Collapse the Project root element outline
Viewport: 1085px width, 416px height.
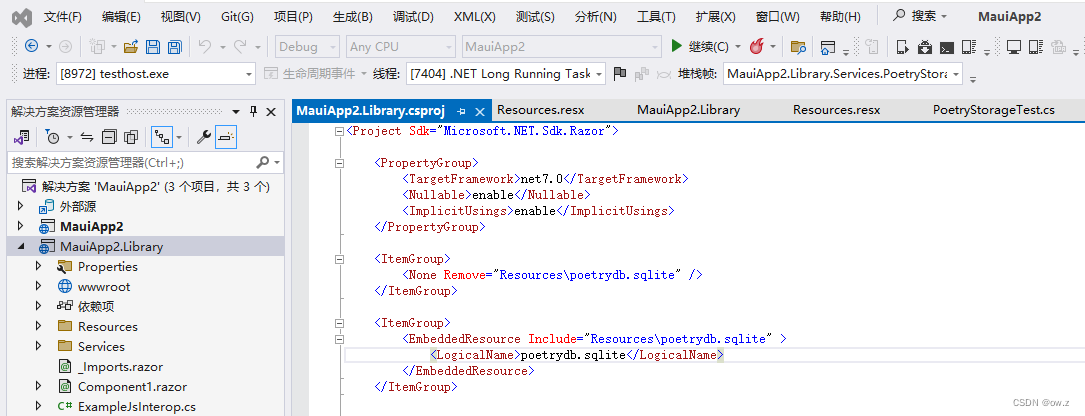(x=339, y=132)
